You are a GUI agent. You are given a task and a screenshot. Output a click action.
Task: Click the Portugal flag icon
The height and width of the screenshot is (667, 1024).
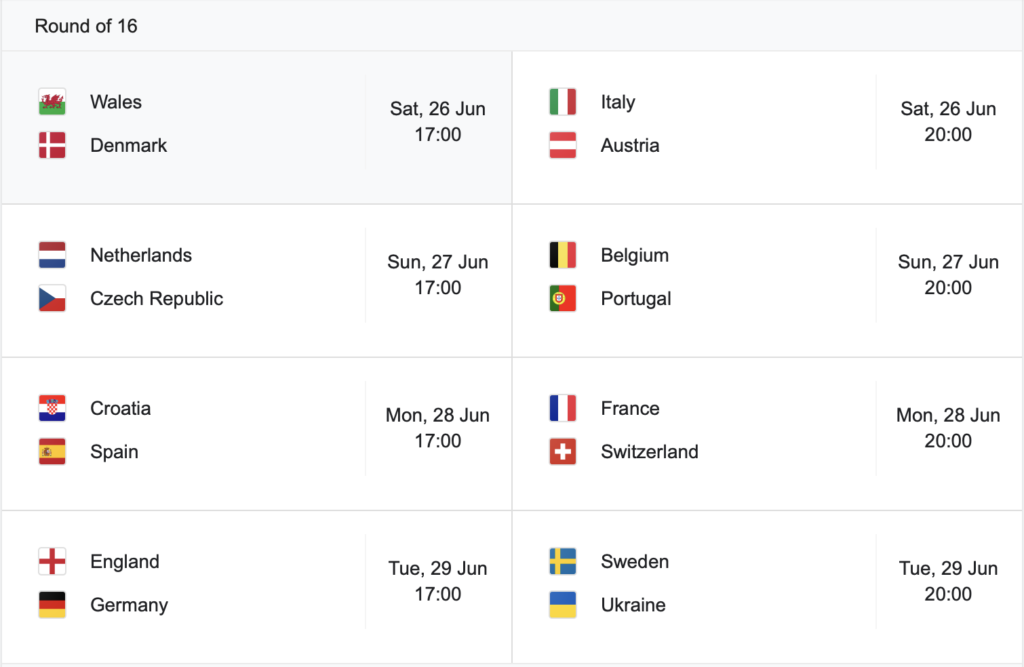click(563, 299)
